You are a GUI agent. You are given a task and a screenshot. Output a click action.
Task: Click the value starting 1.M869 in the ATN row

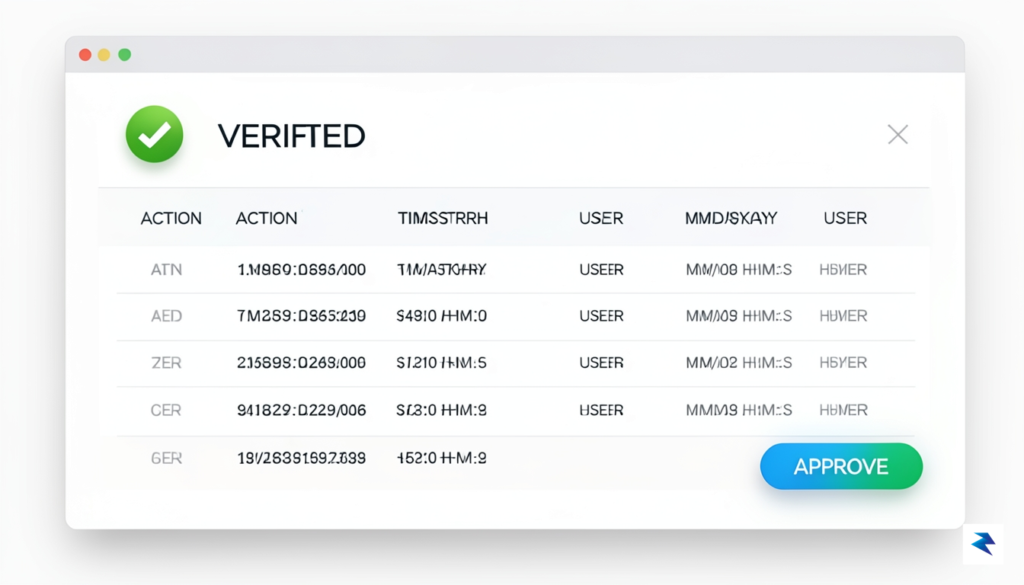point(301,270)
